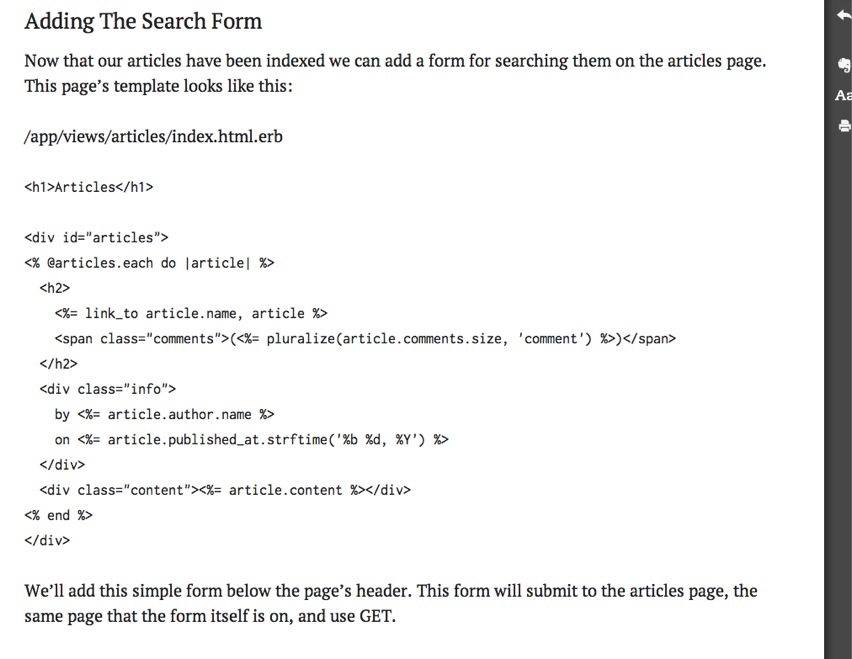Click the link_to article.name code line
The width and height of the screenshot is (852, 659).
pos(191,313)
